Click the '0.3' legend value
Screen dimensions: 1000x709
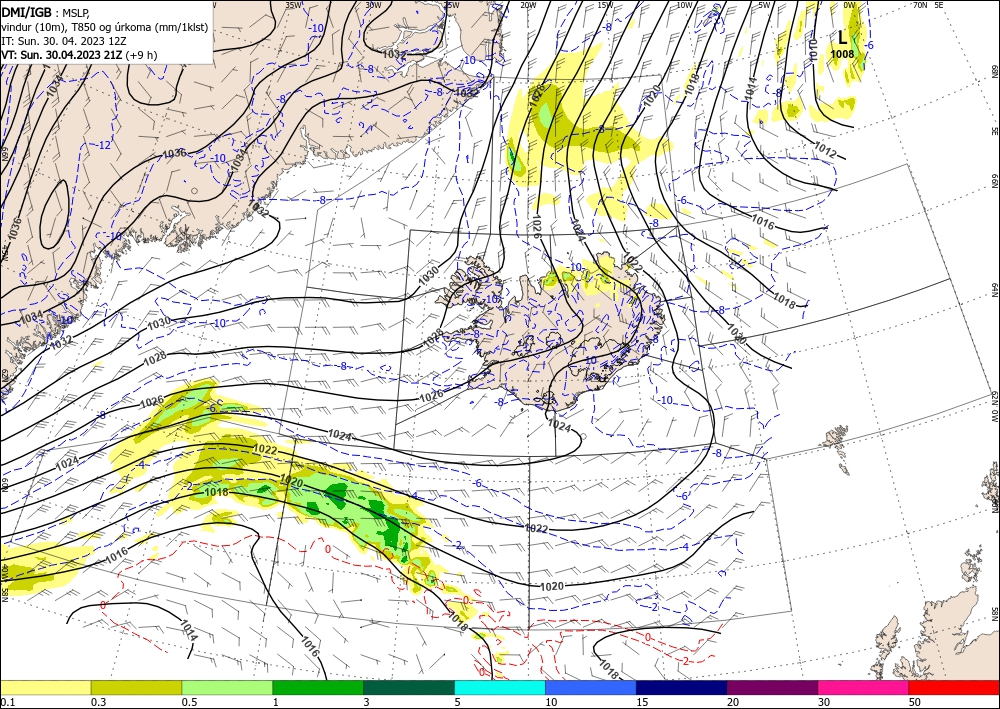(x=98, y=702)
